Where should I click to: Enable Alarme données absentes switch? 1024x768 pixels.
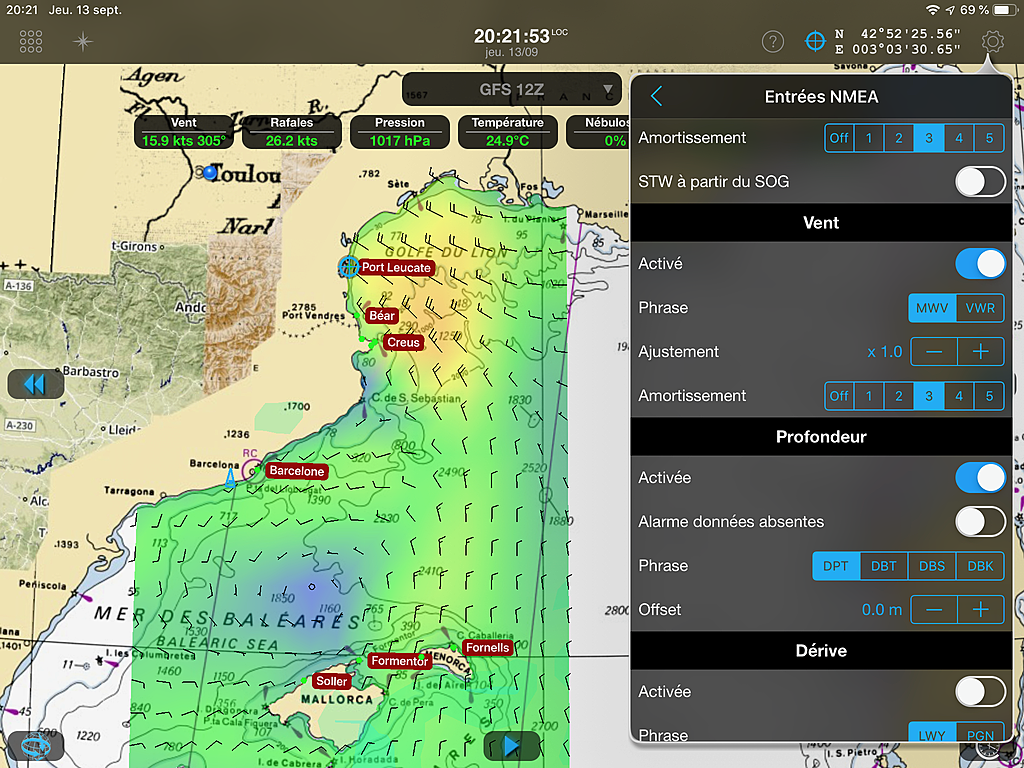[980, 522]
